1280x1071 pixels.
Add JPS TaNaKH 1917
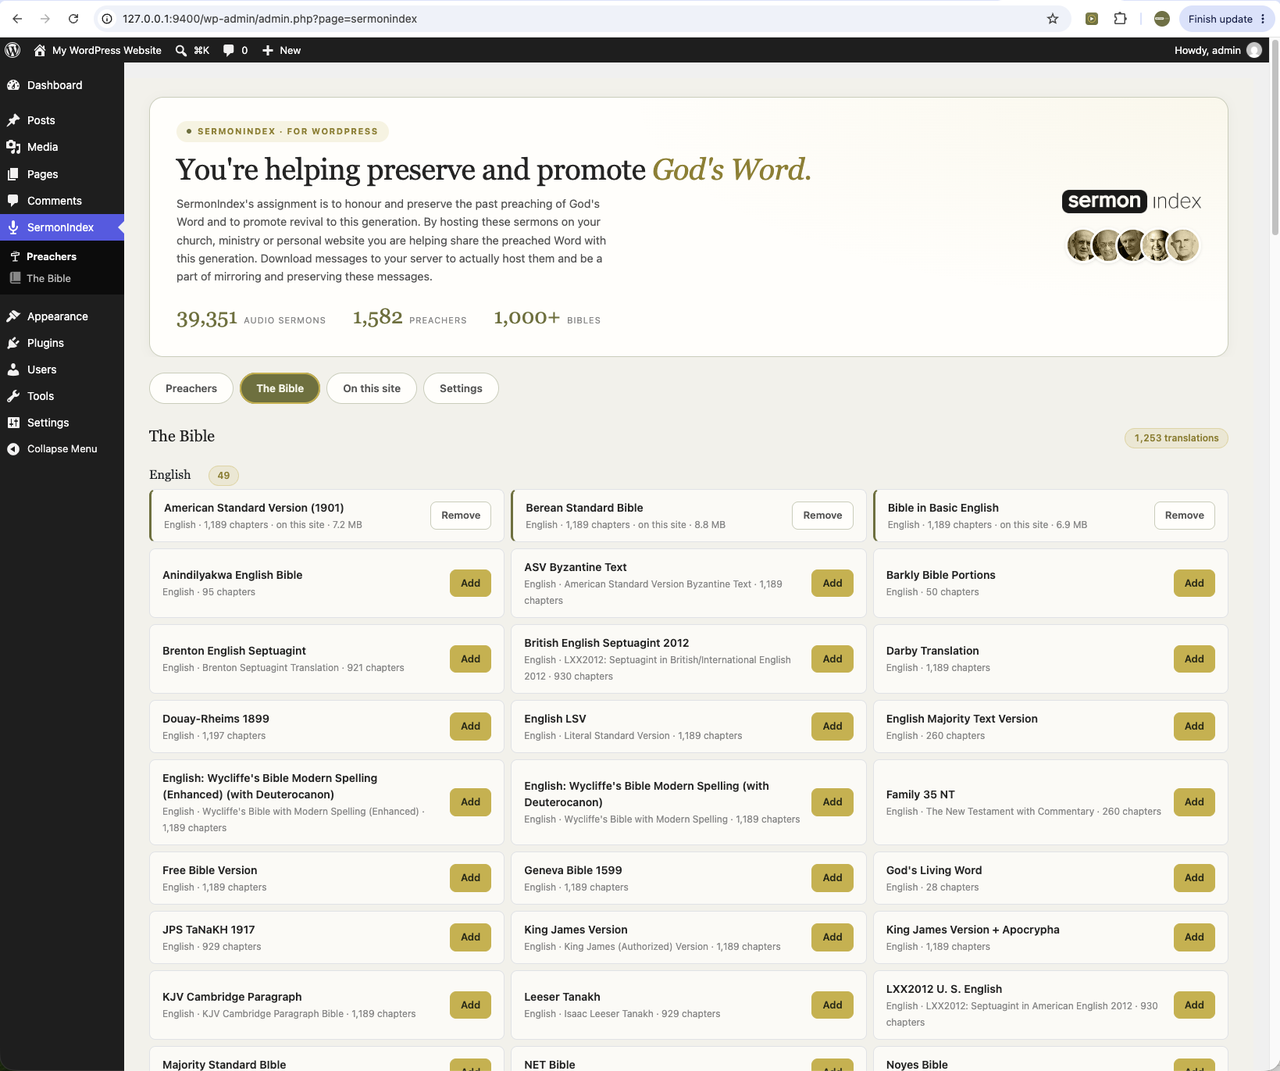click(470, 937)
